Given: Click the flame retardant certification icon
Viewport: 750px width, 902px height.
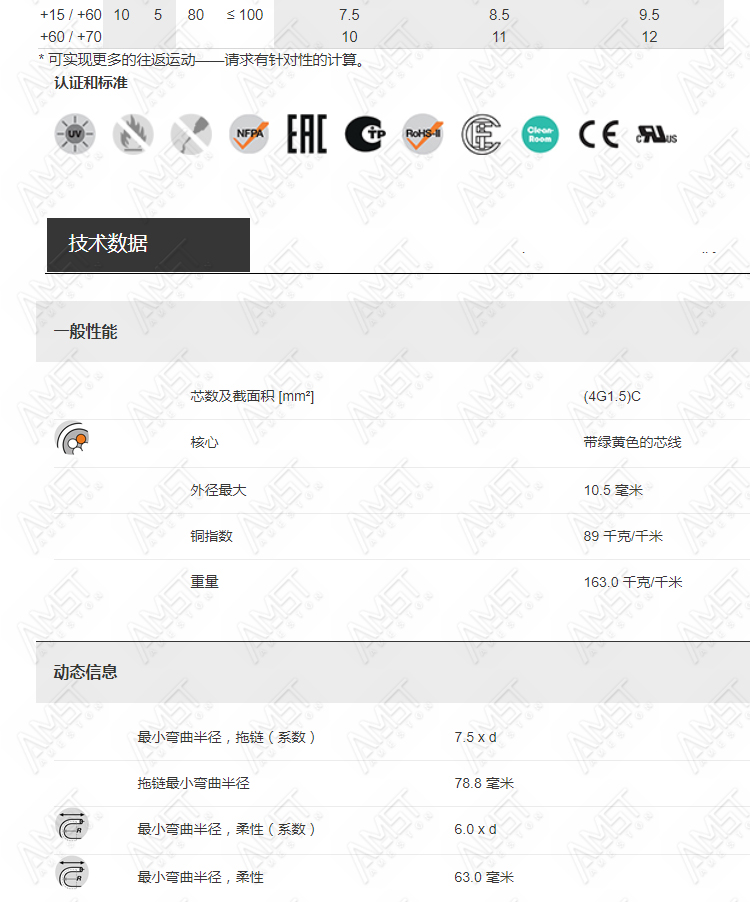Looking at the screenshot, I should click(133, 134).
